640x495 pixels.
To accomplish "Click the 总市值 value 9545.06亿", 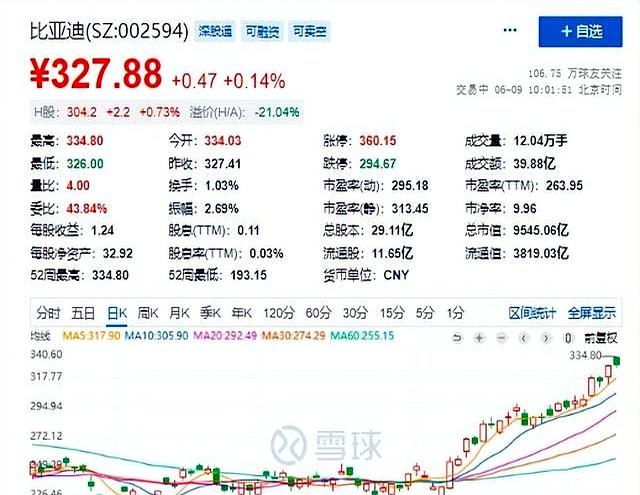I will (x=541, y=230).
